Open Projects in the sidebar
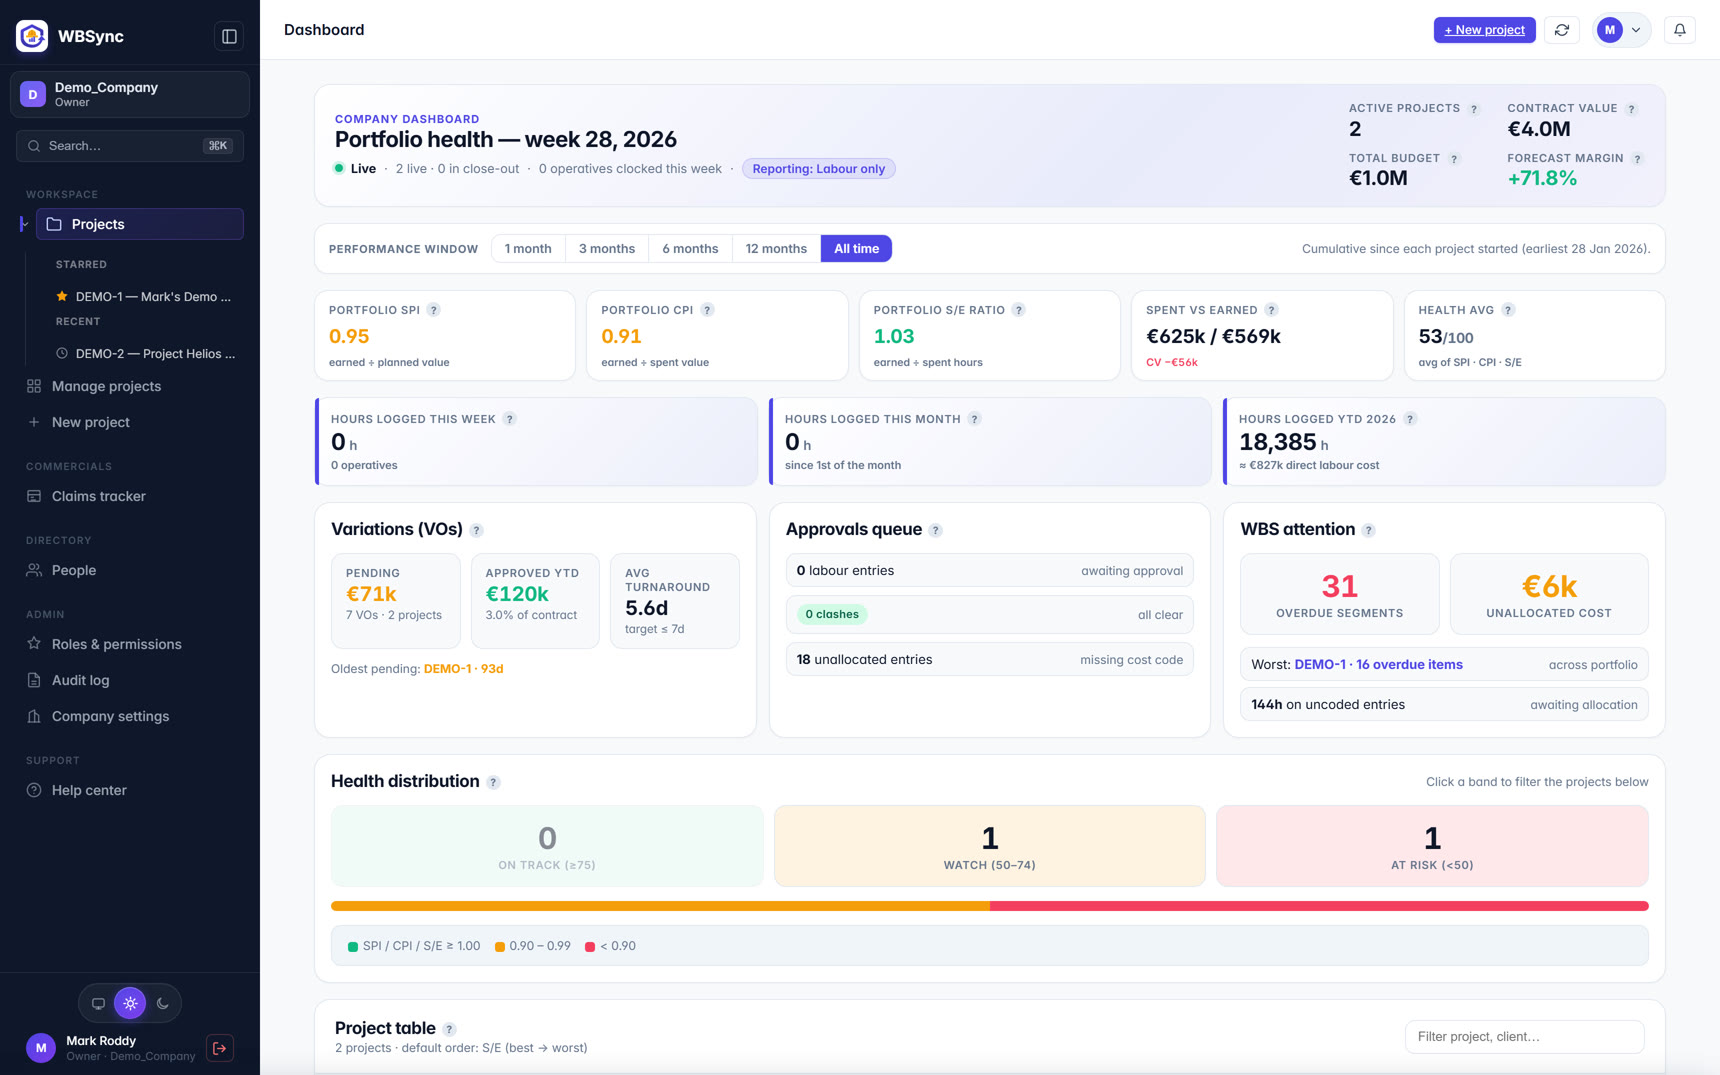The height and width of the screenshot is (1075, 1720). click(x=140, y=224)
